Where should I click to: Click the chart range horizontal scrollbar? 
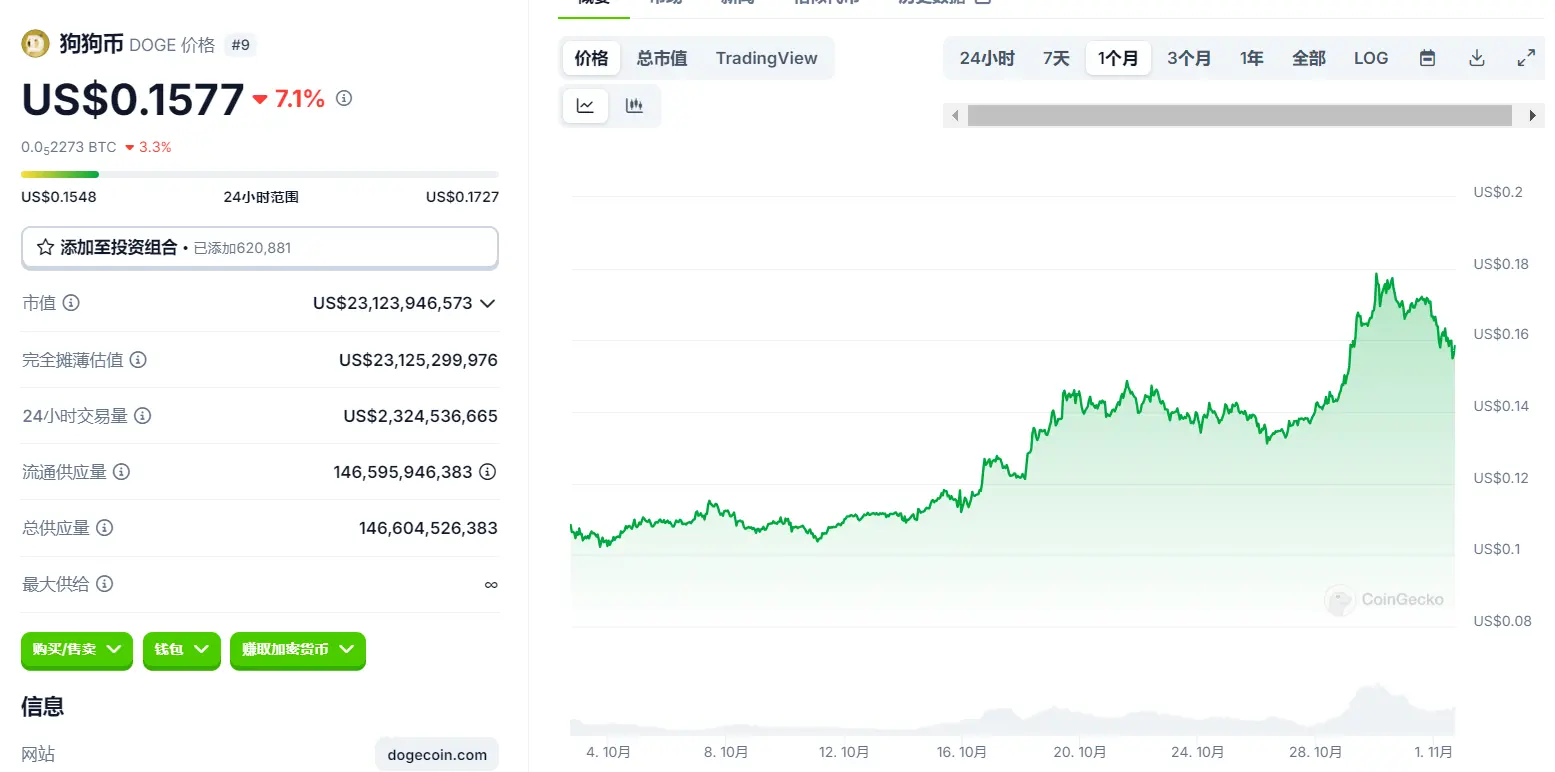click(1239, 116)
